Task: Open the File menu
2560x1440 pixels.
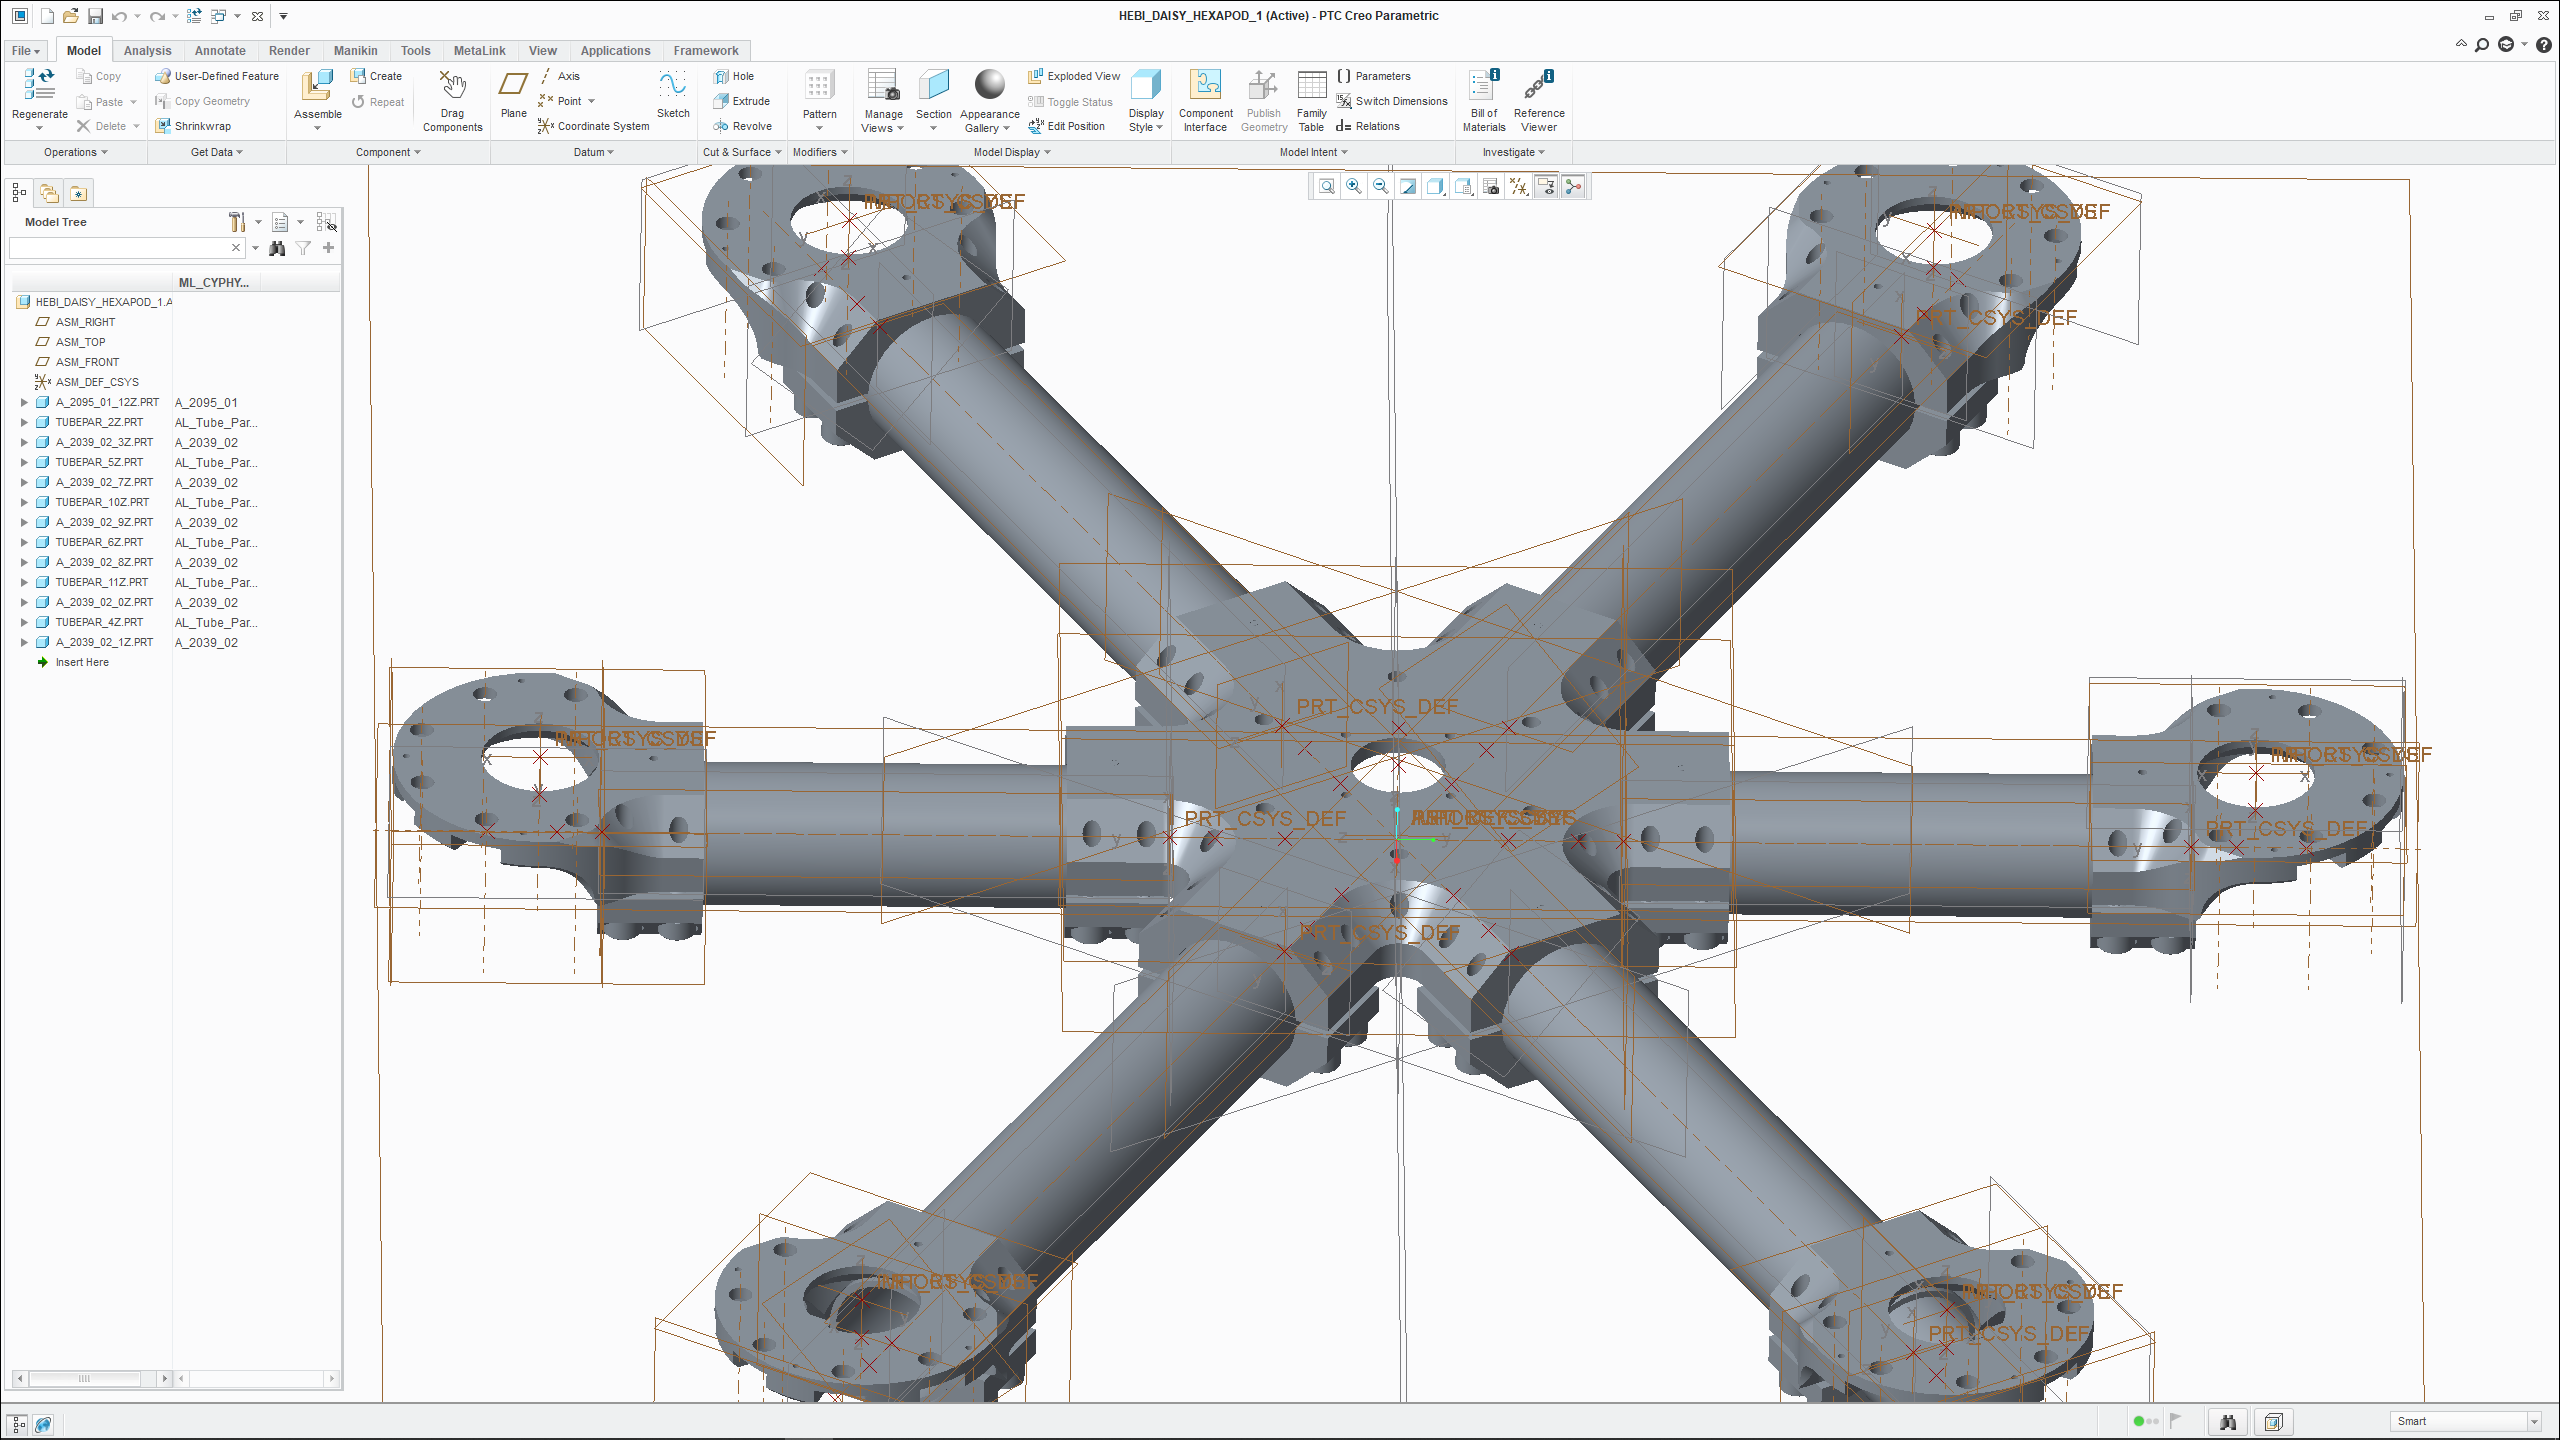Action: click(25, 51)
